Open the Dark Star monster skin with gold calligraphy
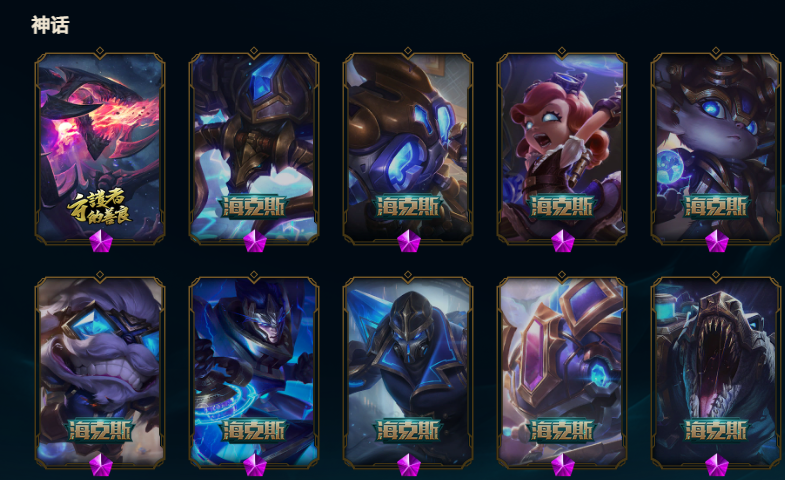 100,148
